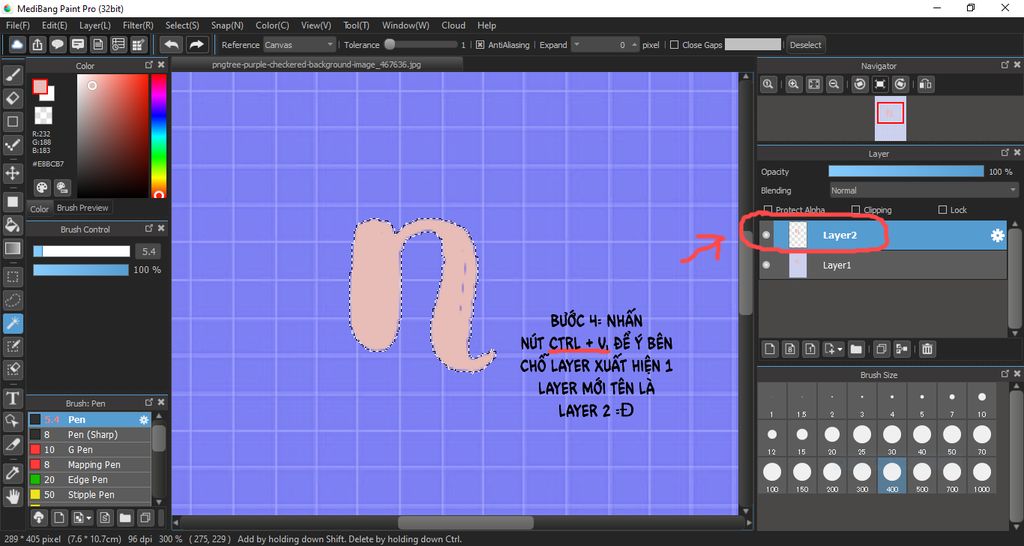Screen dimensions: 1024x546
Task: Open the color palette icon under swatches
Action: [x=42, y=188]
